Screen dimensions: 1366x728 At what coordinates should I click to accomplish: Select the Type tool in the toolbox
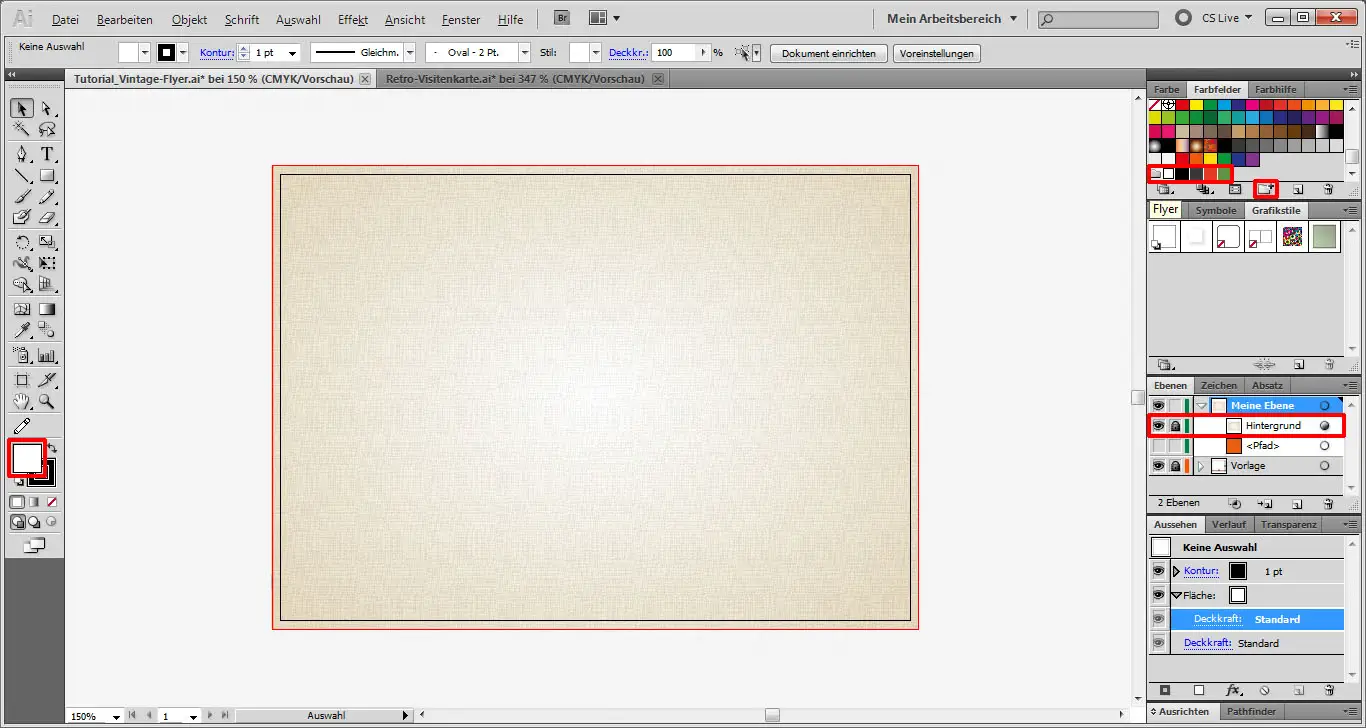47,154
